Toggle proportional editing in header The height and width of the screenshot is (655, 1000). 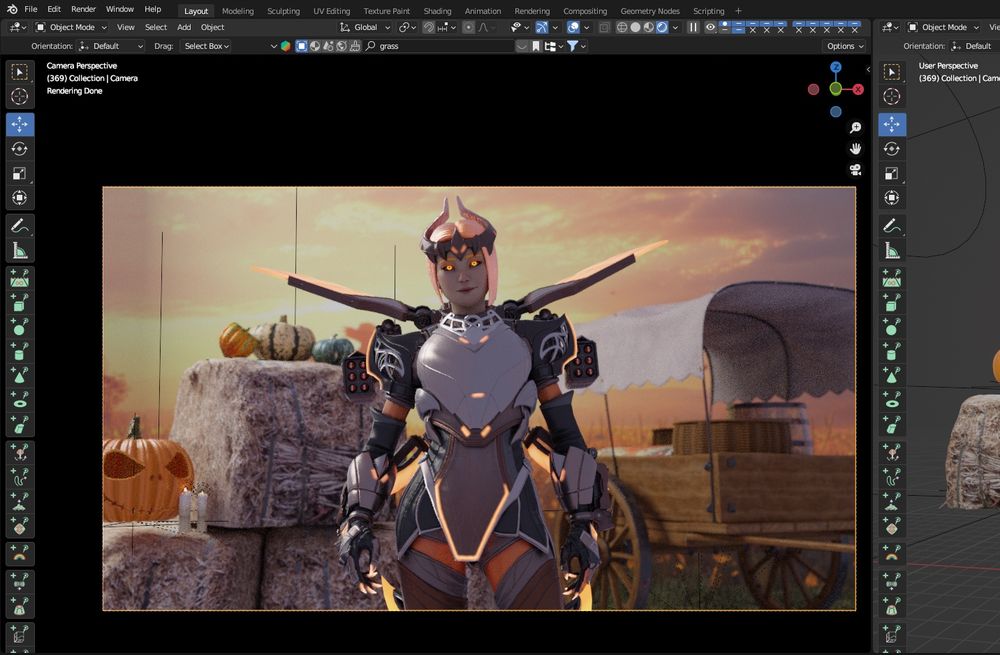click(469, 27)
